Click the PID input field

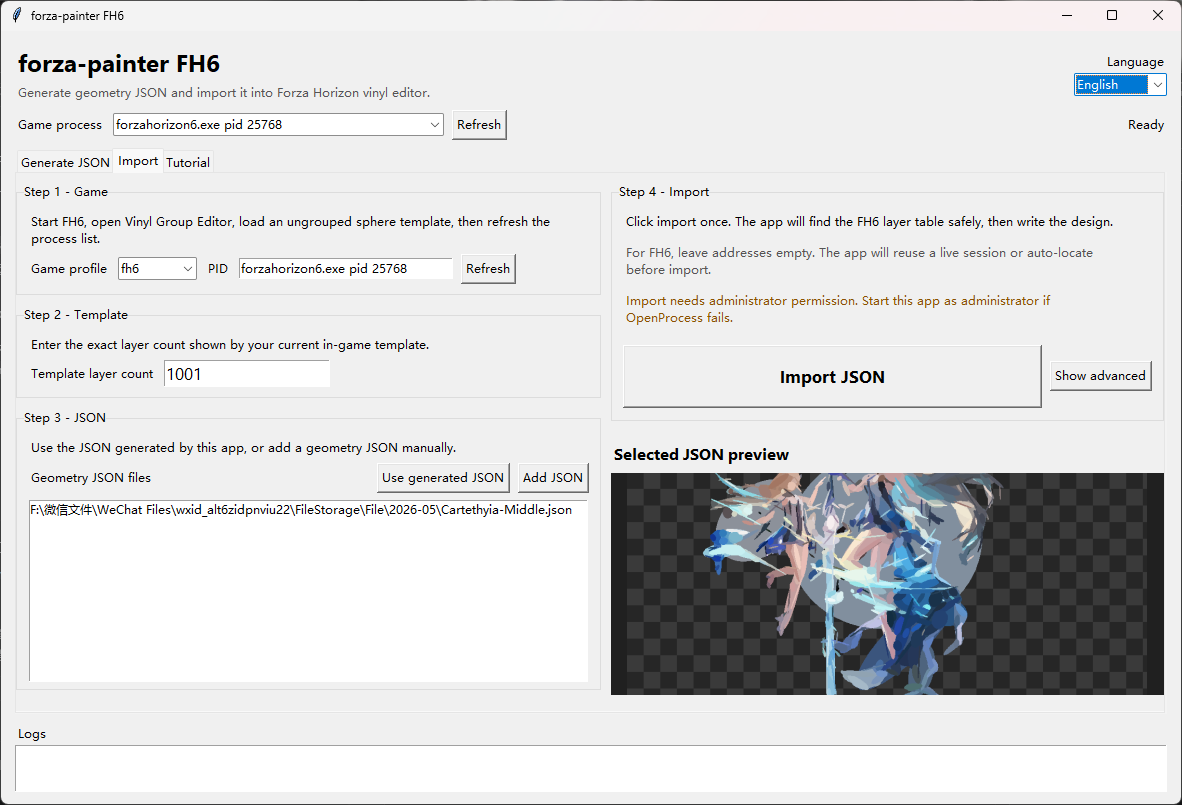tap(346, 268)
